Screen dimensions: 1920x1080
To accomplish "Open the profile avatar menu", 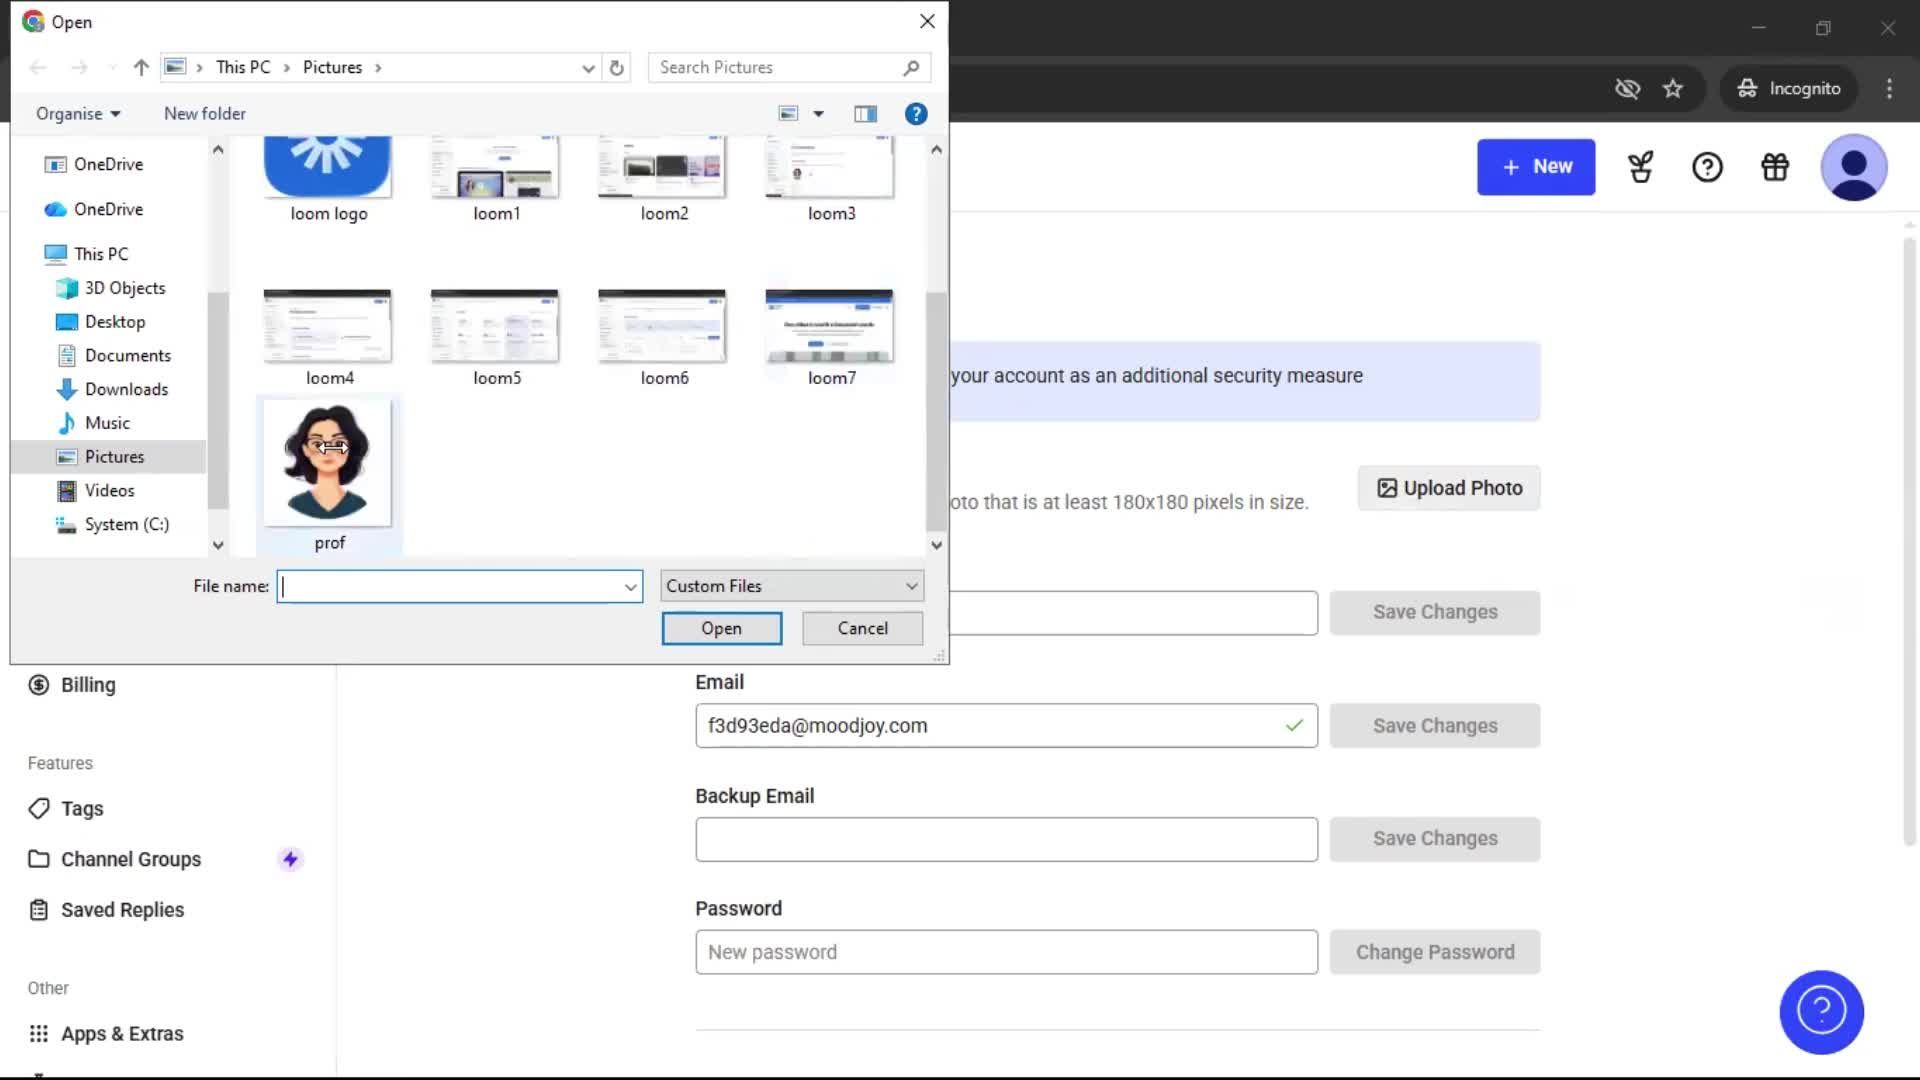I will coord(1853,167).
